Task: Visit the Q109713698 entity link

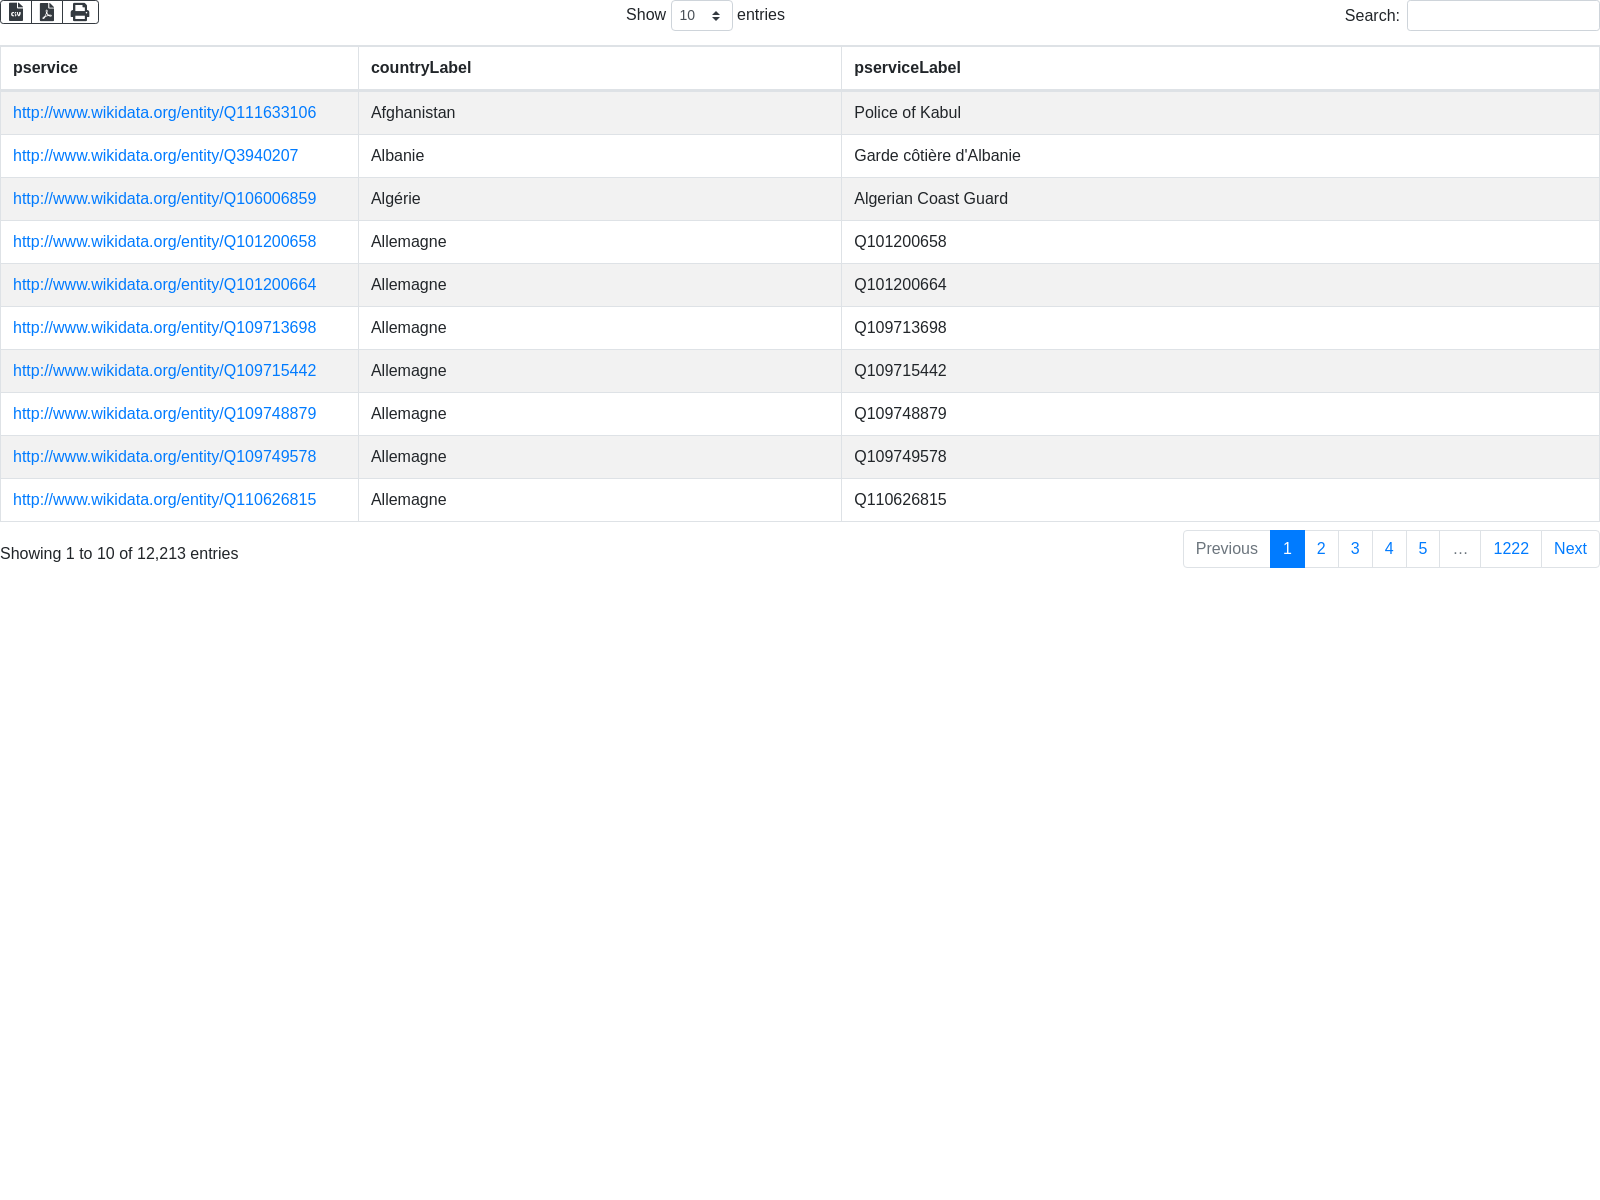Action: (164, 328)
